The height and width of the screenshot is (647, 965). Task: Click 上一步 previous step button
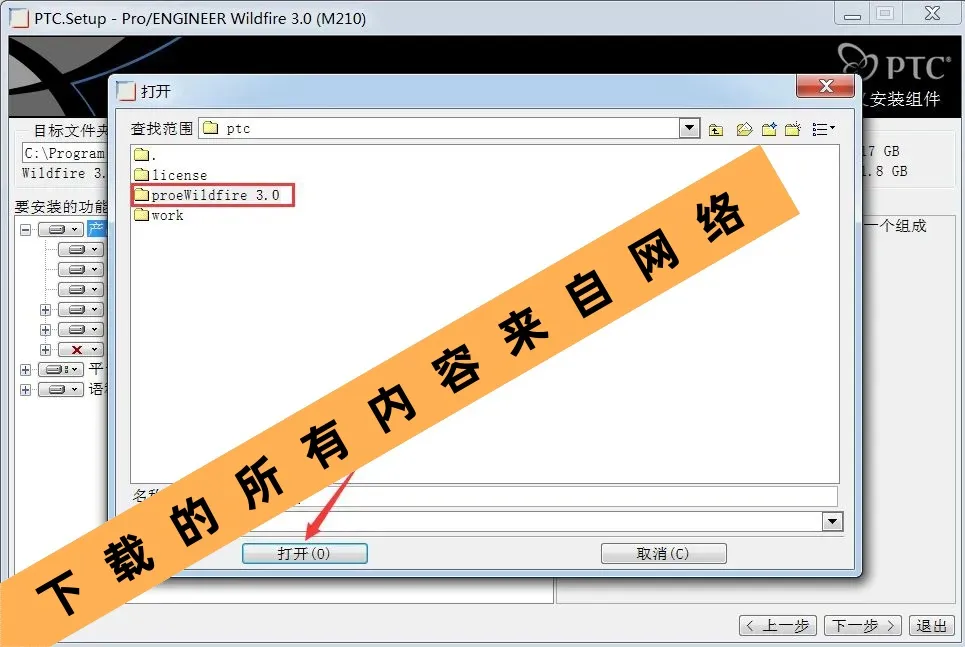point(778,626)
